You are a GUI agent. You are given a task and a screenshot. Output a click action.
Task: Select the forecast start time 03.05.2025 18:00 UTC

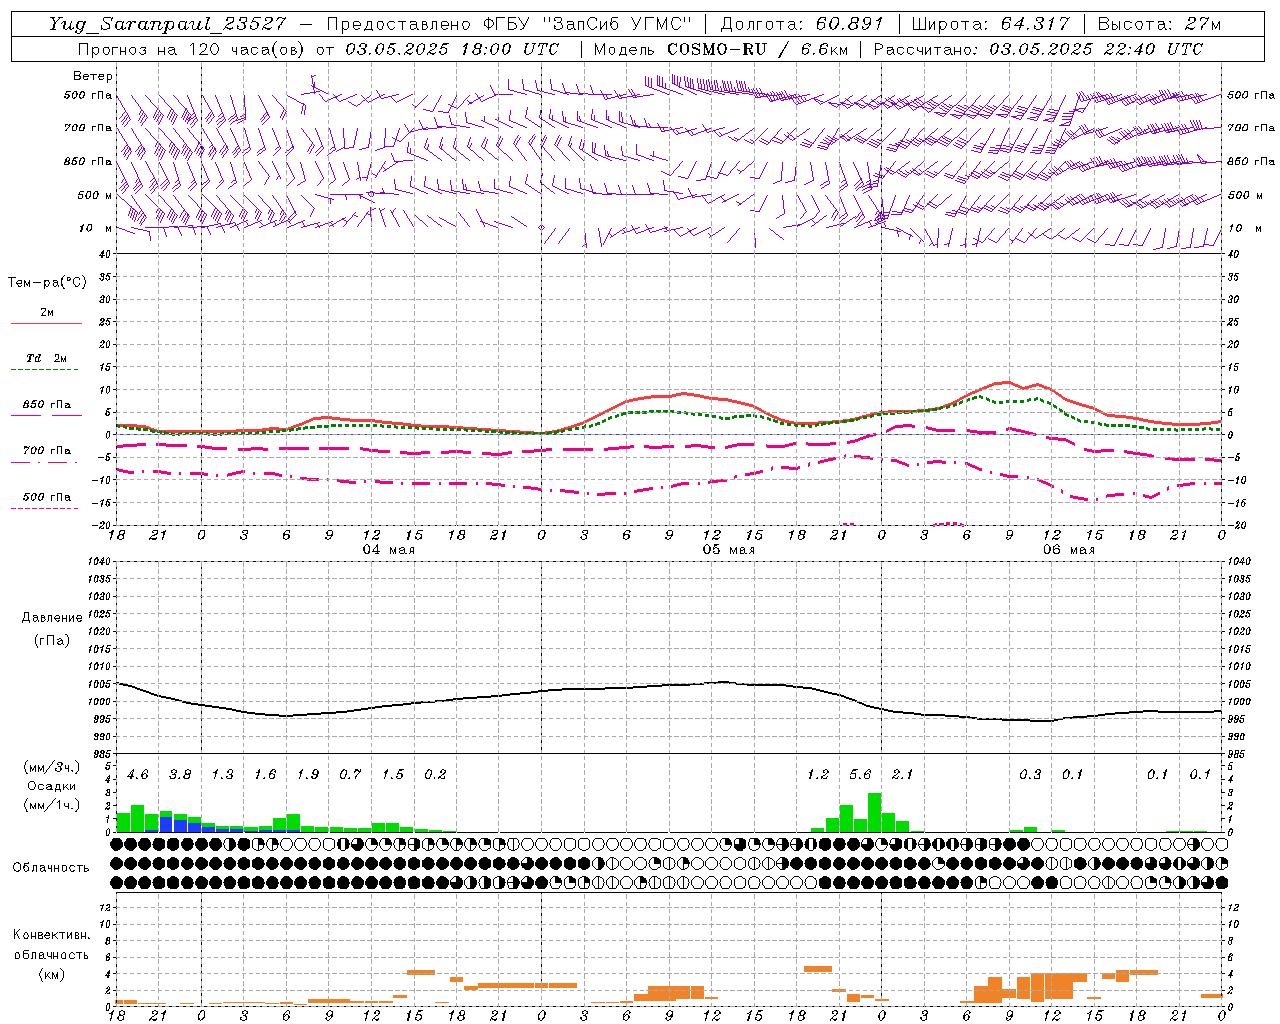click(x=452, y=49)
